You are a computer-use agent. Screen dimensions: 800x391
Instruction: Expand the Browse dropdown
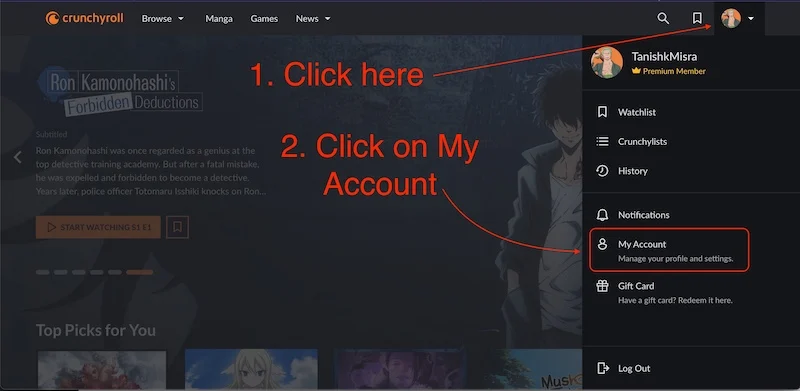tap(163, 18)
